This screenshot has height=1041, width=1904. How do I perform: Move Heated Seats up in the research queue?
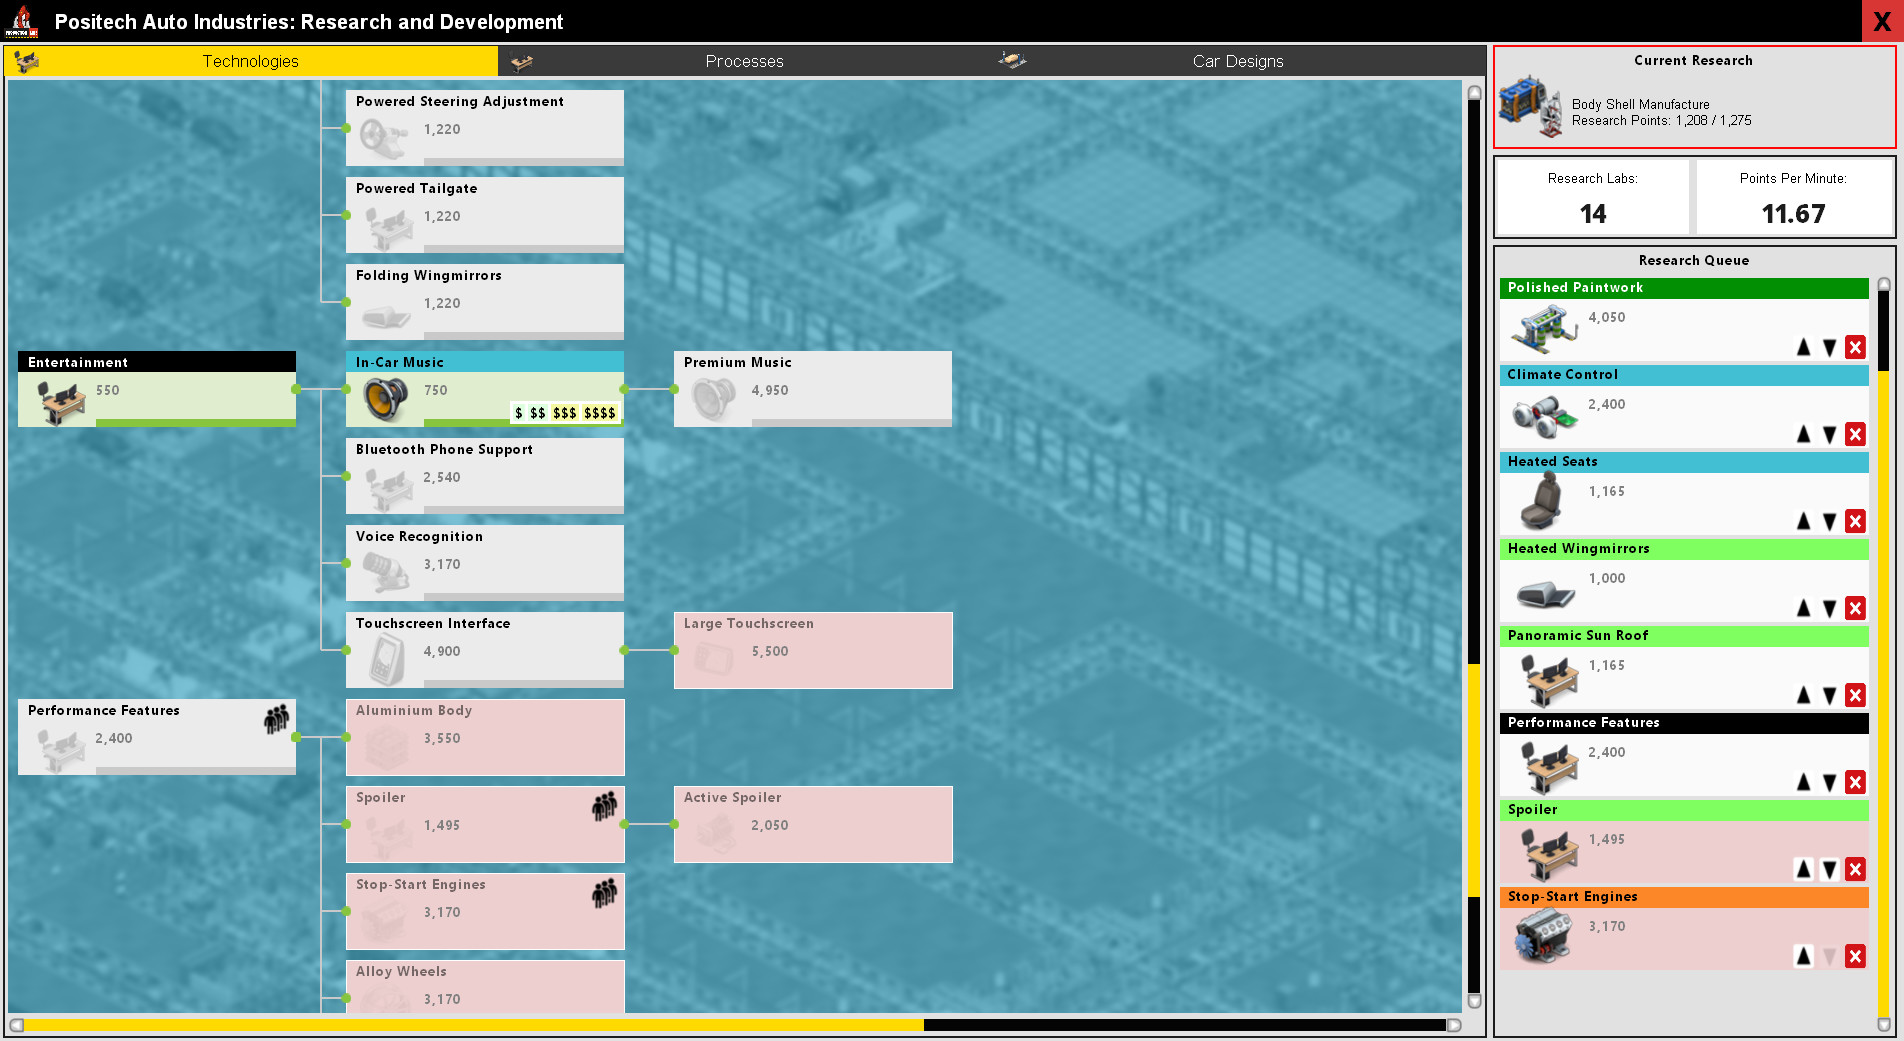(1804, 521)
